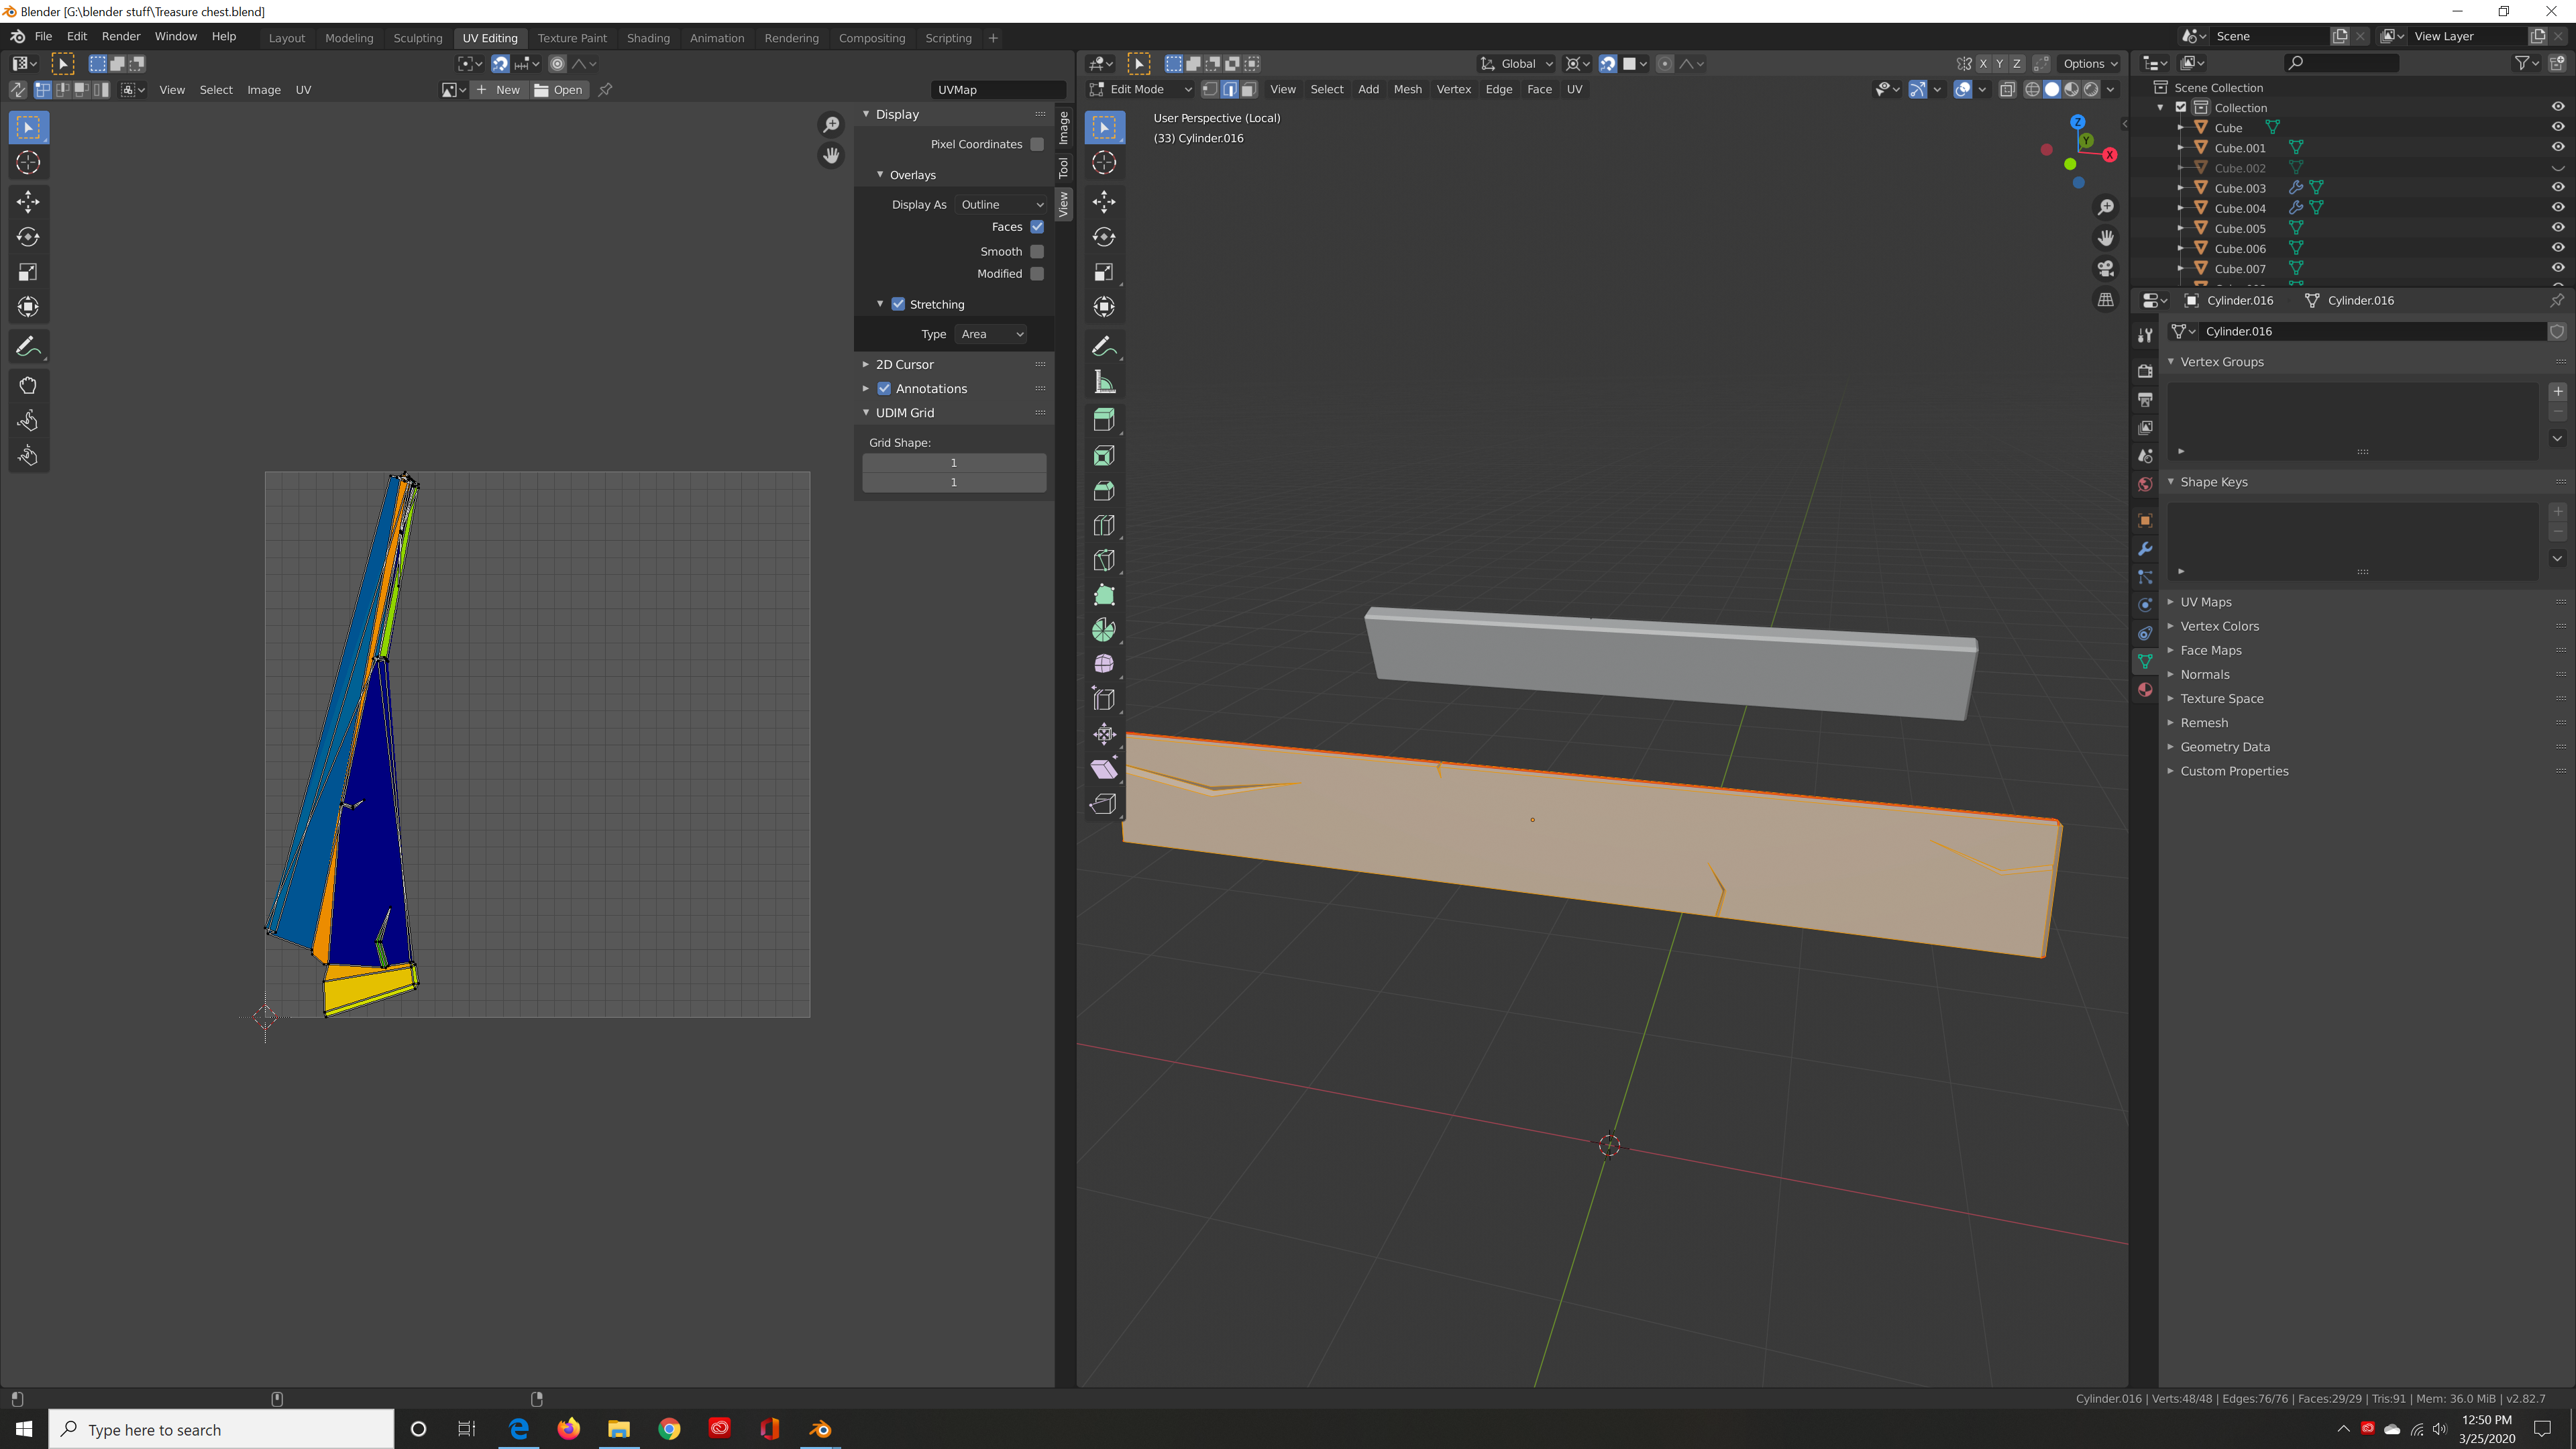Click the UVMap name field
2576x1449 pixels.
pyautogui.click(x=996, y=90)
